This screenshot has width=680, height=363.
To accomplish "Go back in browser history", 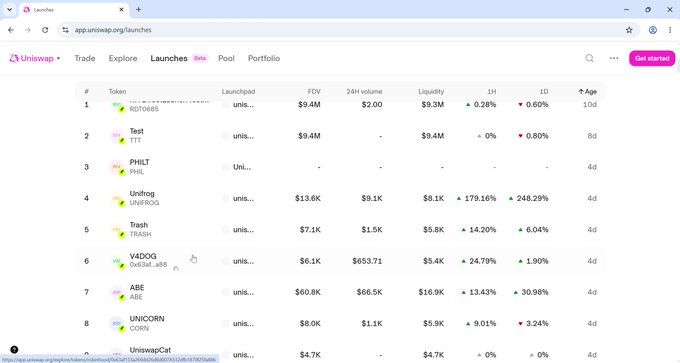I will point(11,30).
